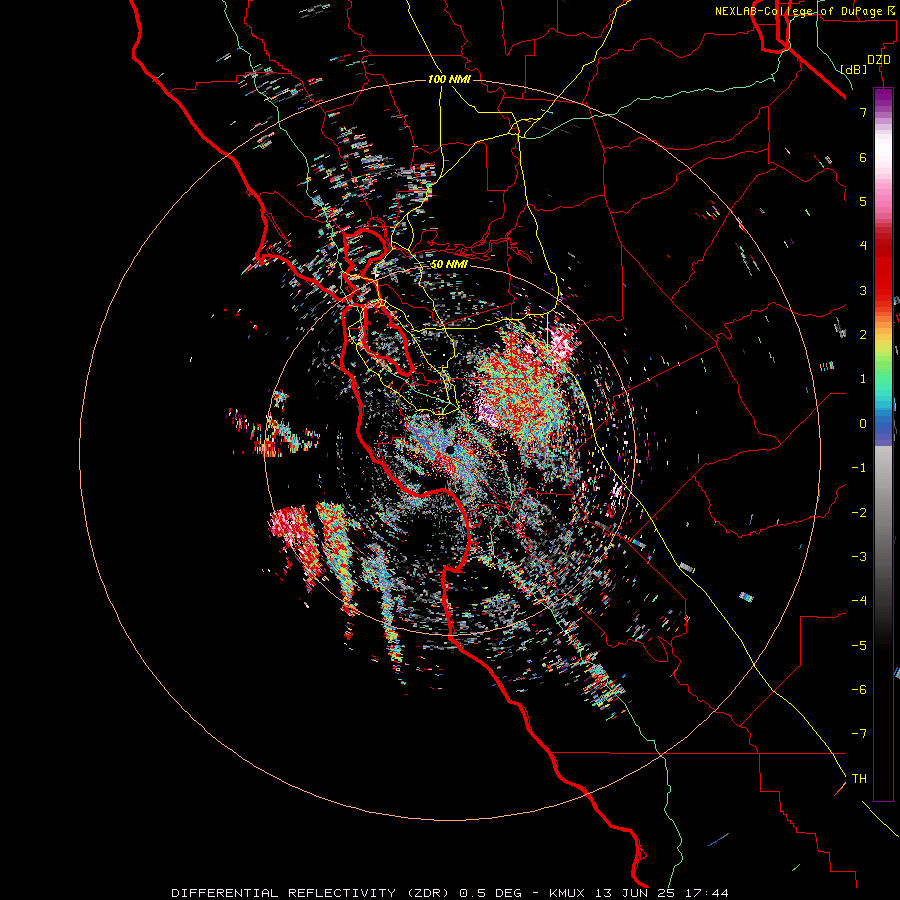The image size is (900, 900).
Task: Select the -3 value on the color scale
Action: (x=859, y=557)
